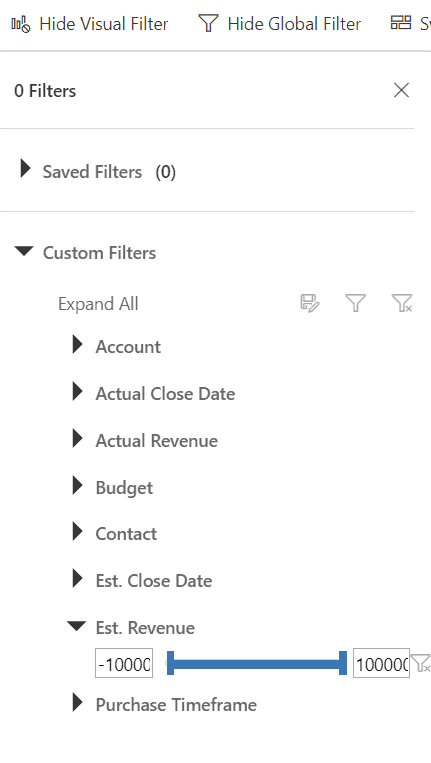Click the minimum revenue input field
Viewport: 431px width, 763px height.
point(124,663)
